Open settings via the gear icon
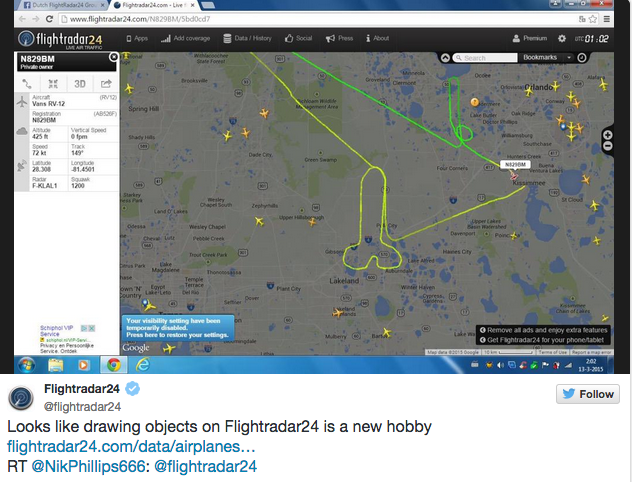 [x=561, y=38]
